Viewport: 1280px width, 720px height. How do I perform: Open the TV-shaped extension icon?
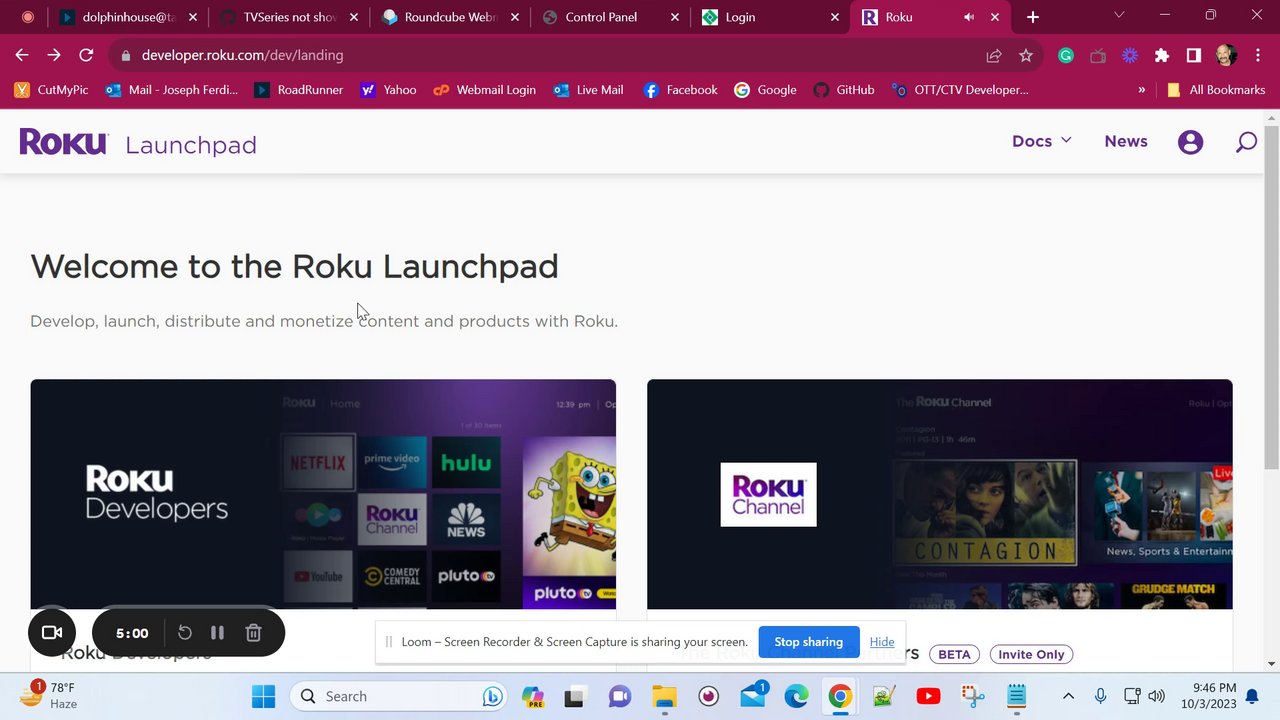click(1098, 55)
